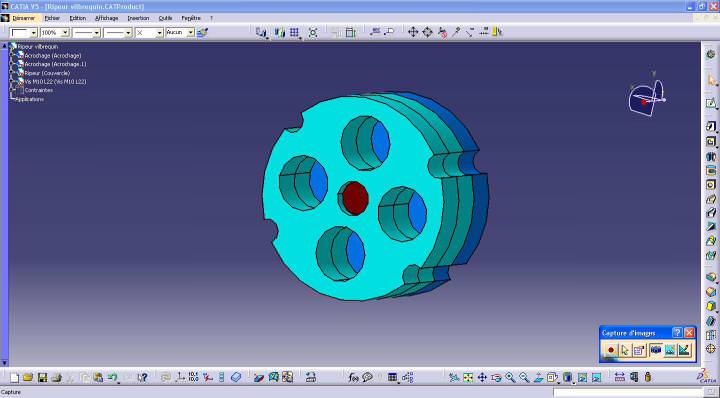Open the Insertion menu
Screen dimensions: 720x398
click(x=138, y=18)
